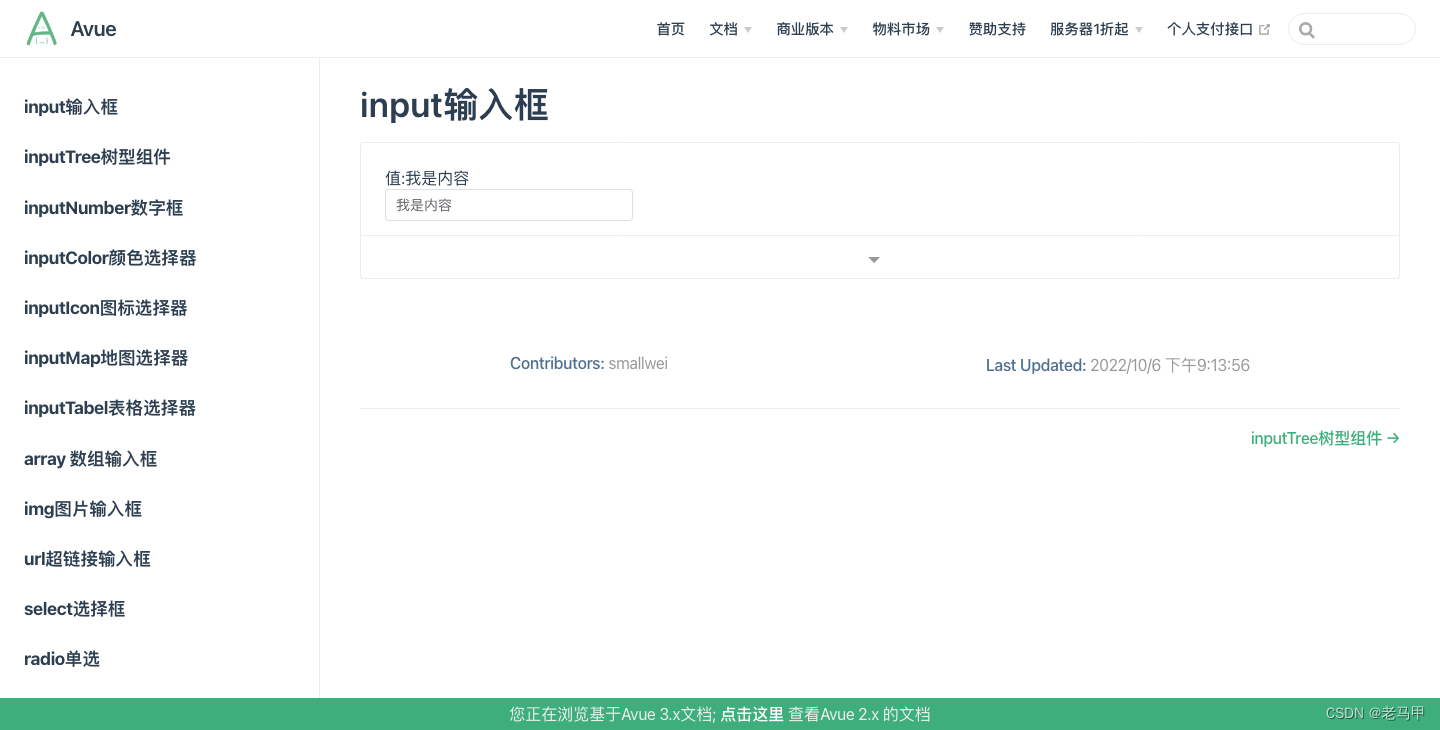Open the 物料市场 dropdown
1440x730 pixels.
point(905,29)
